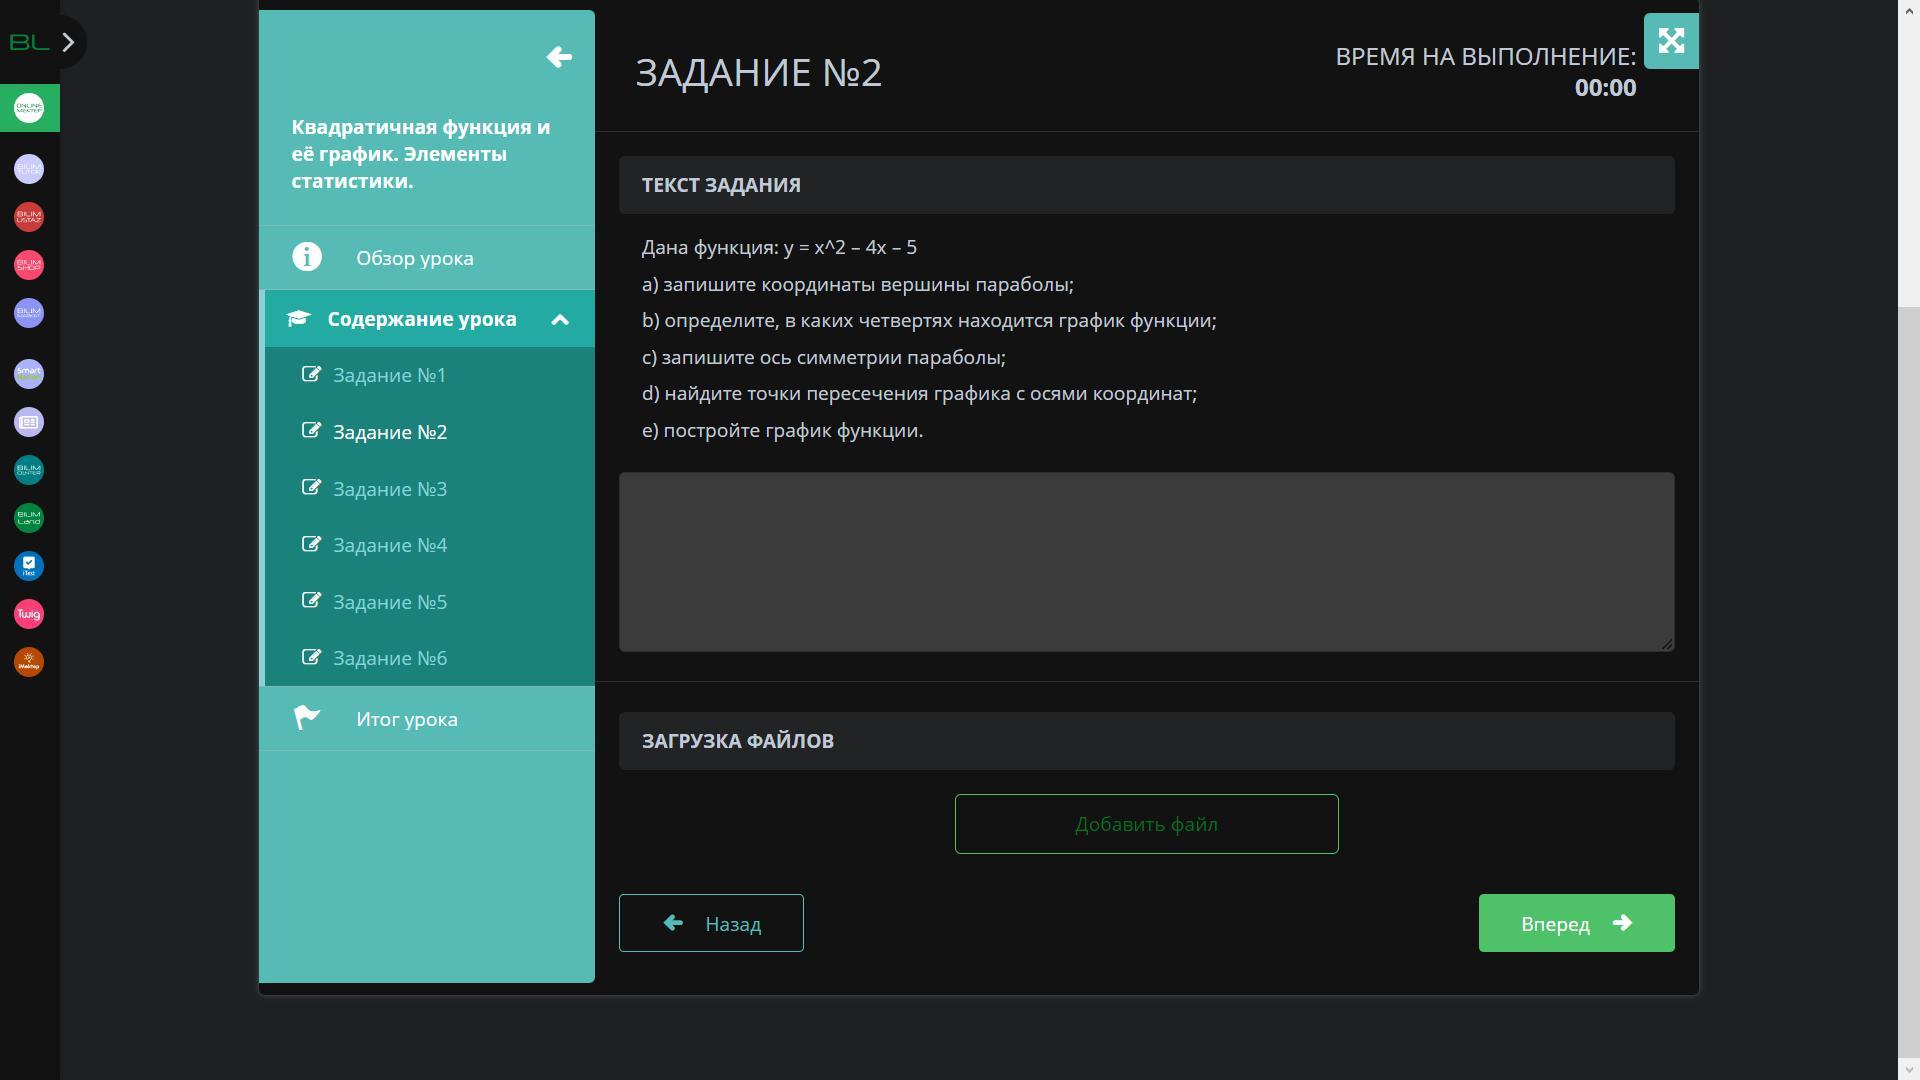Viewport: 1920px width, 1080px height.
Task: Click into the answer text area
Action: [x=1146, y=562]
